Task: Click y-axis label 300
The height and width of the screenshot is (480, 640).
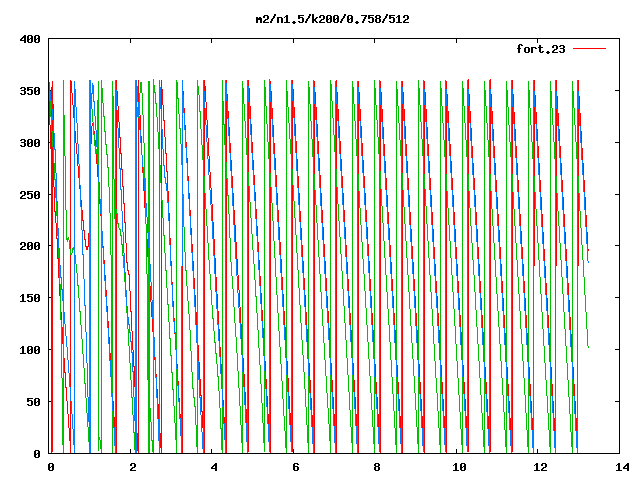Action: pos(30,143)
